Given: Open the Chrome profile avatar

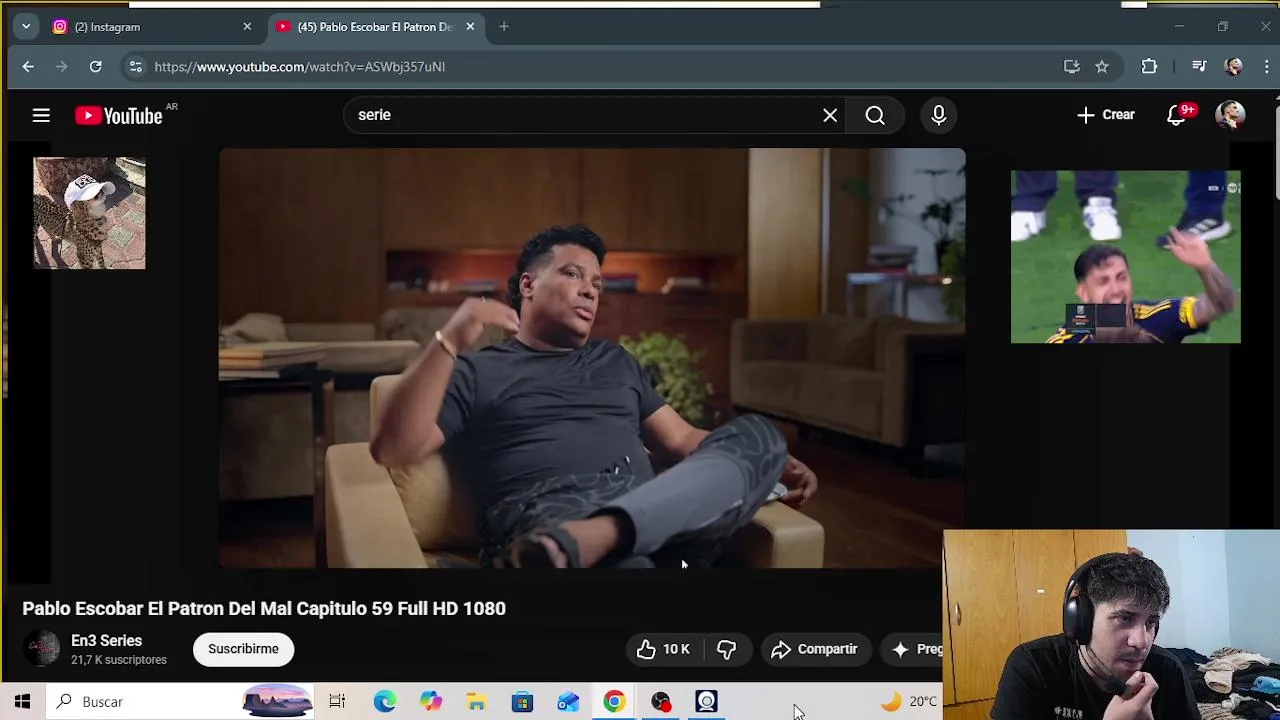Looking at the screenshot, I should click(1233, 67).
